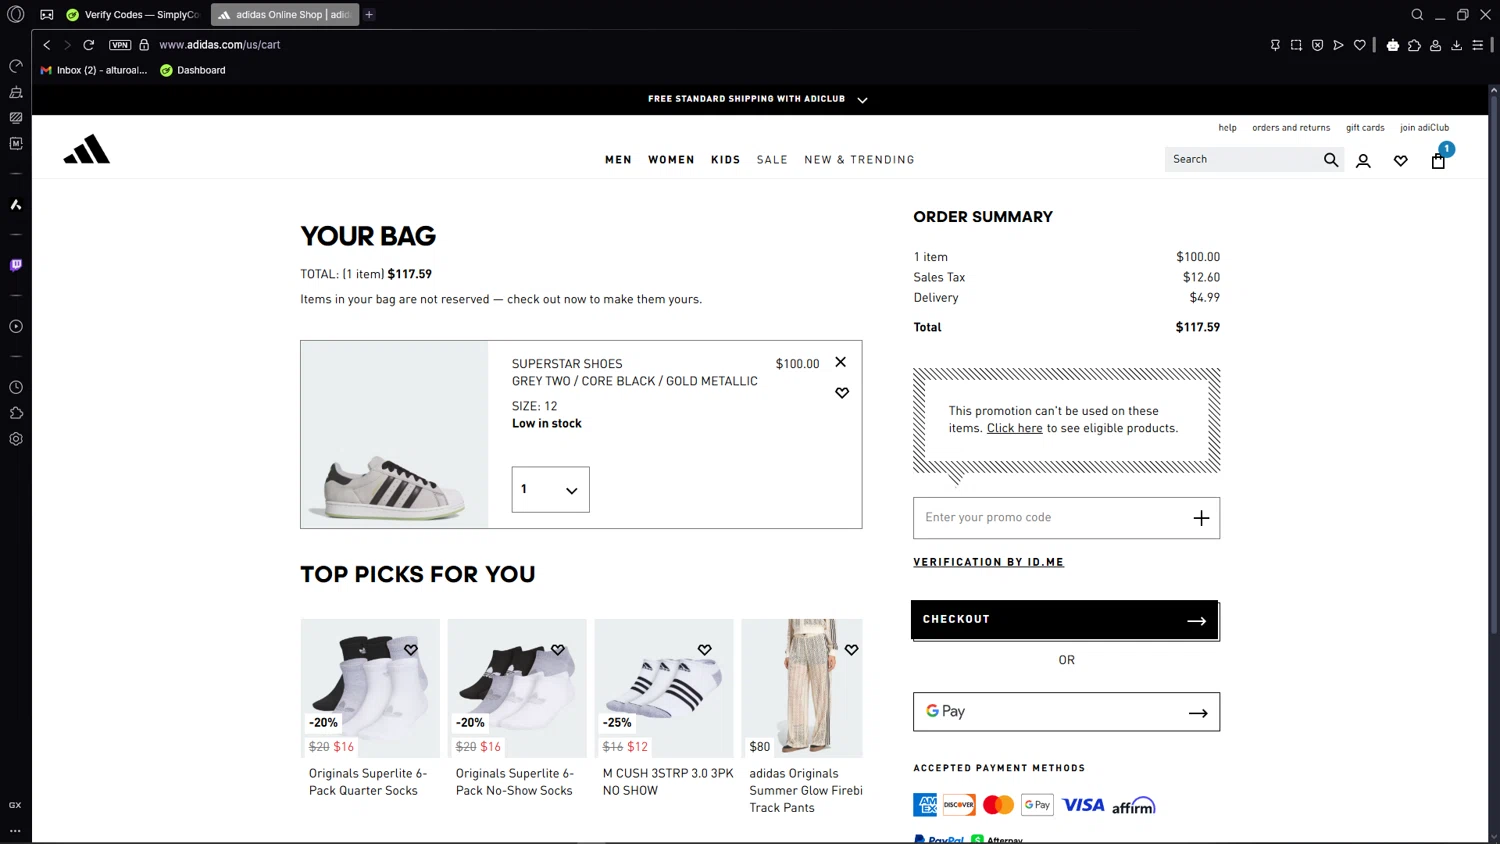Click the adidas three-stripes logo
Viewport: 1500px width, 844px height.
click(x=87, y=150)
